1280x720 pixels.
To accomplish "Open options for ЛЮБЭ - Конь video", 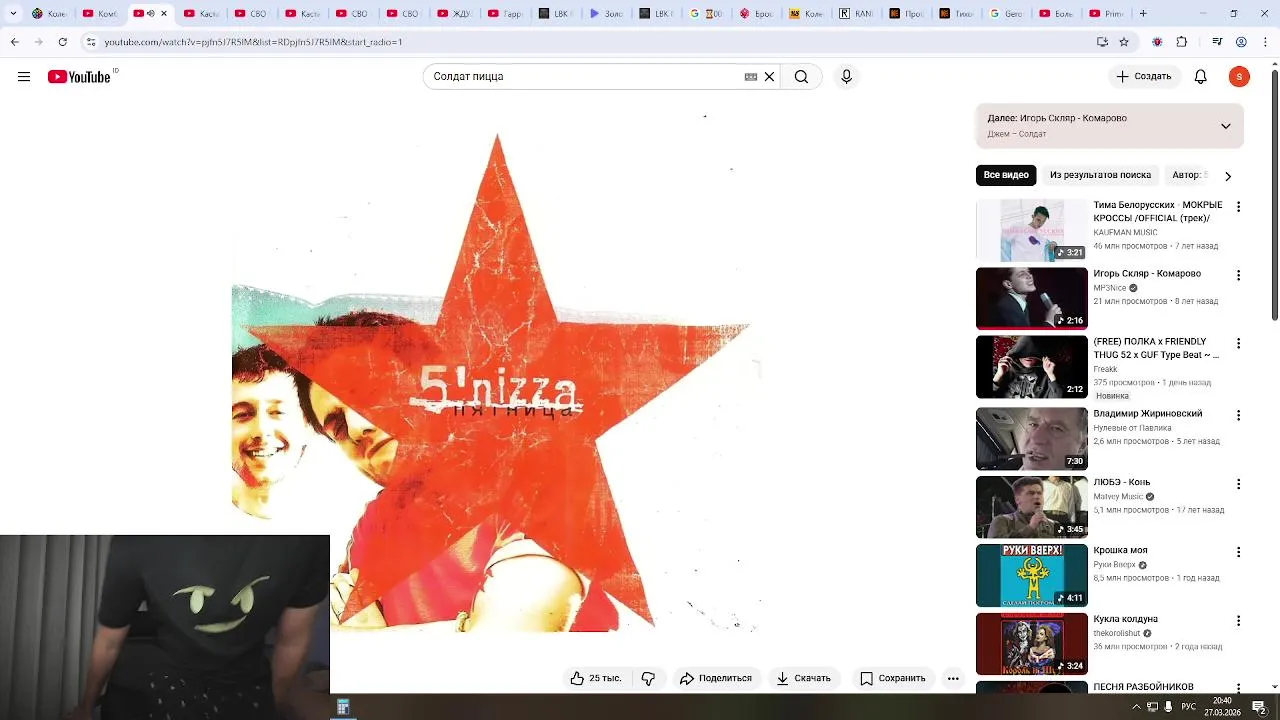I will point(1238,483).
